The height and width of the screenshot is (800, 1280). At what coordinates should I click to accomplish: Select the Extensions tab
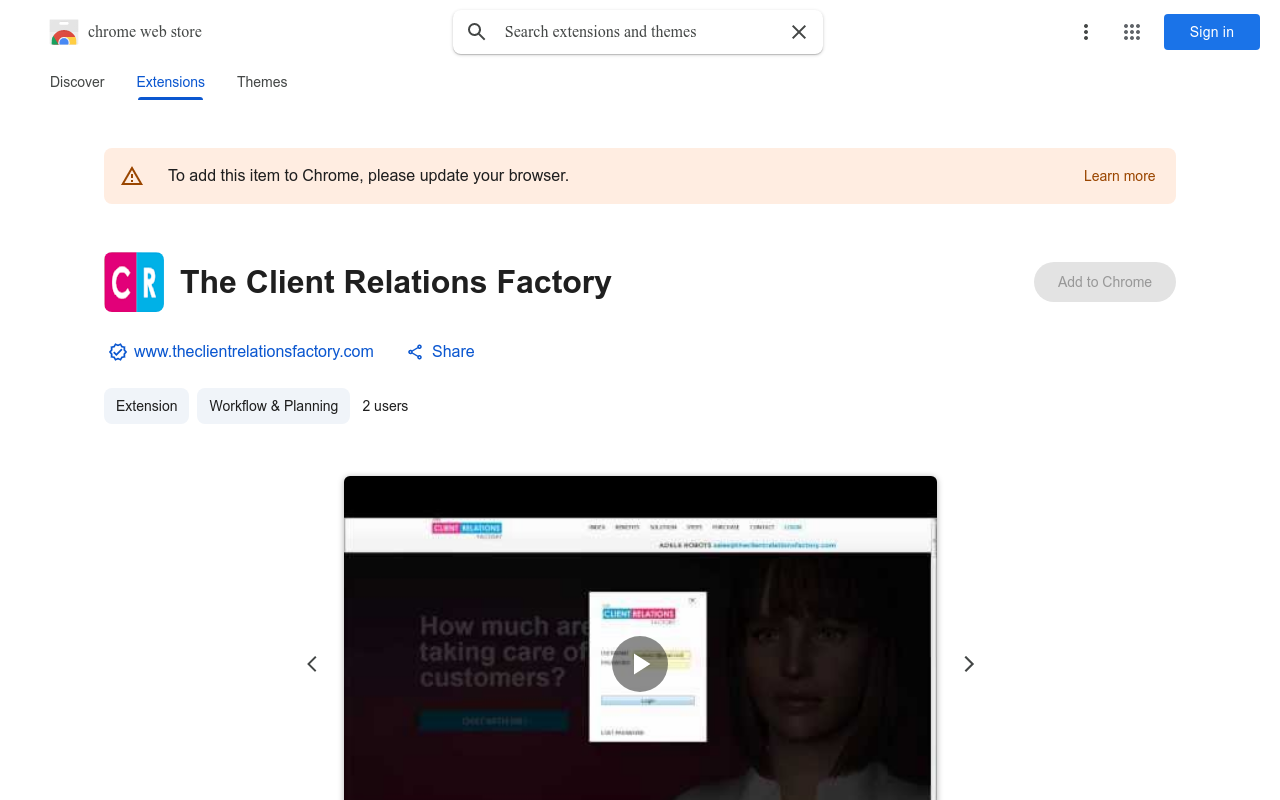(171, 82)
